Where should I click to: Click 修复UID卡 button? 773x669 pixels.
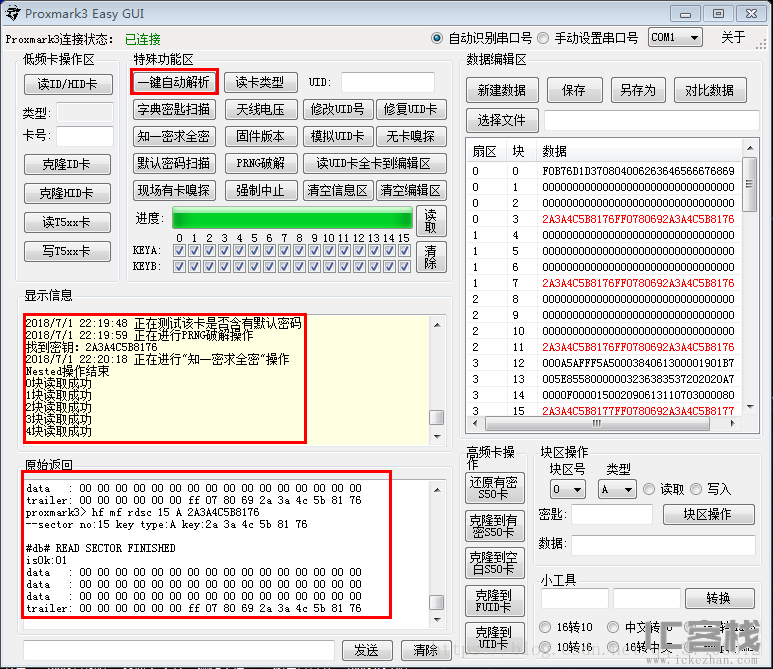pyautogui.click(x=411, y=109)
